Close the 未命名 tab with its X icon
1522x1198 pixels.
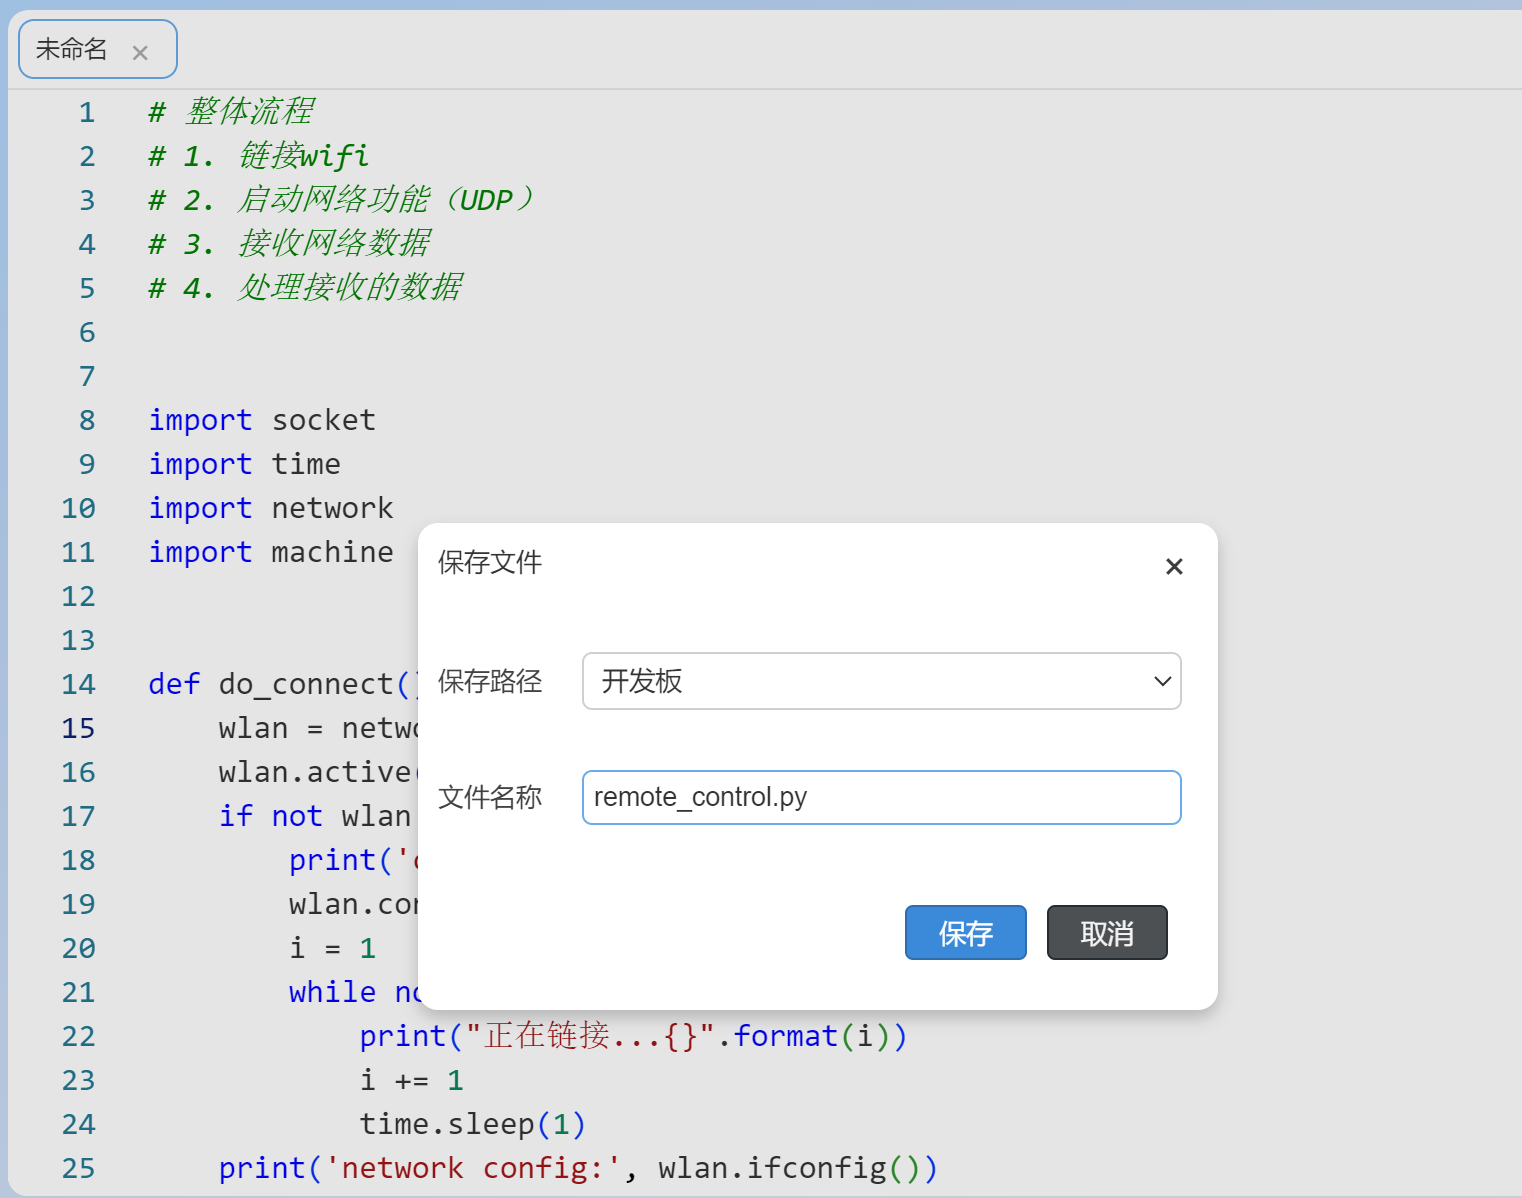coord(140,52)
